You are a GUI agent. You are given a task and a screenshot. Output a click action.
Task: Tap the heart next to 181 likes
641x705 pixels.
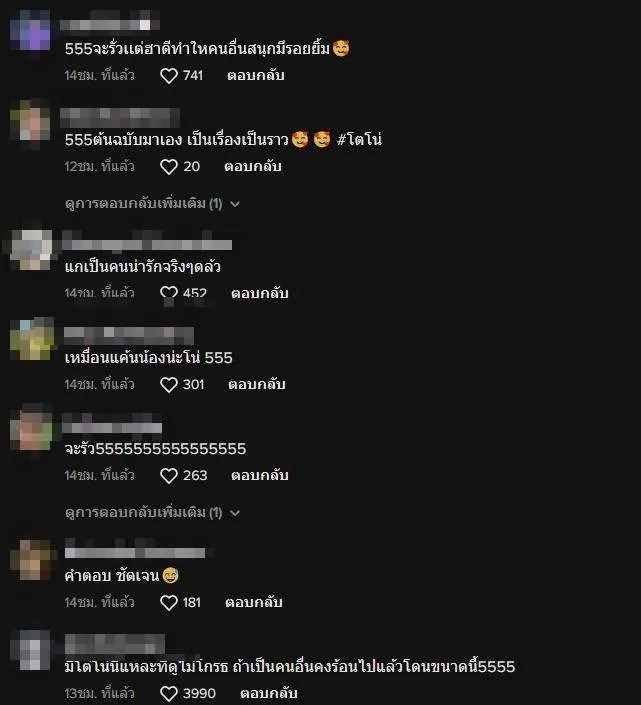pos(169,602)
